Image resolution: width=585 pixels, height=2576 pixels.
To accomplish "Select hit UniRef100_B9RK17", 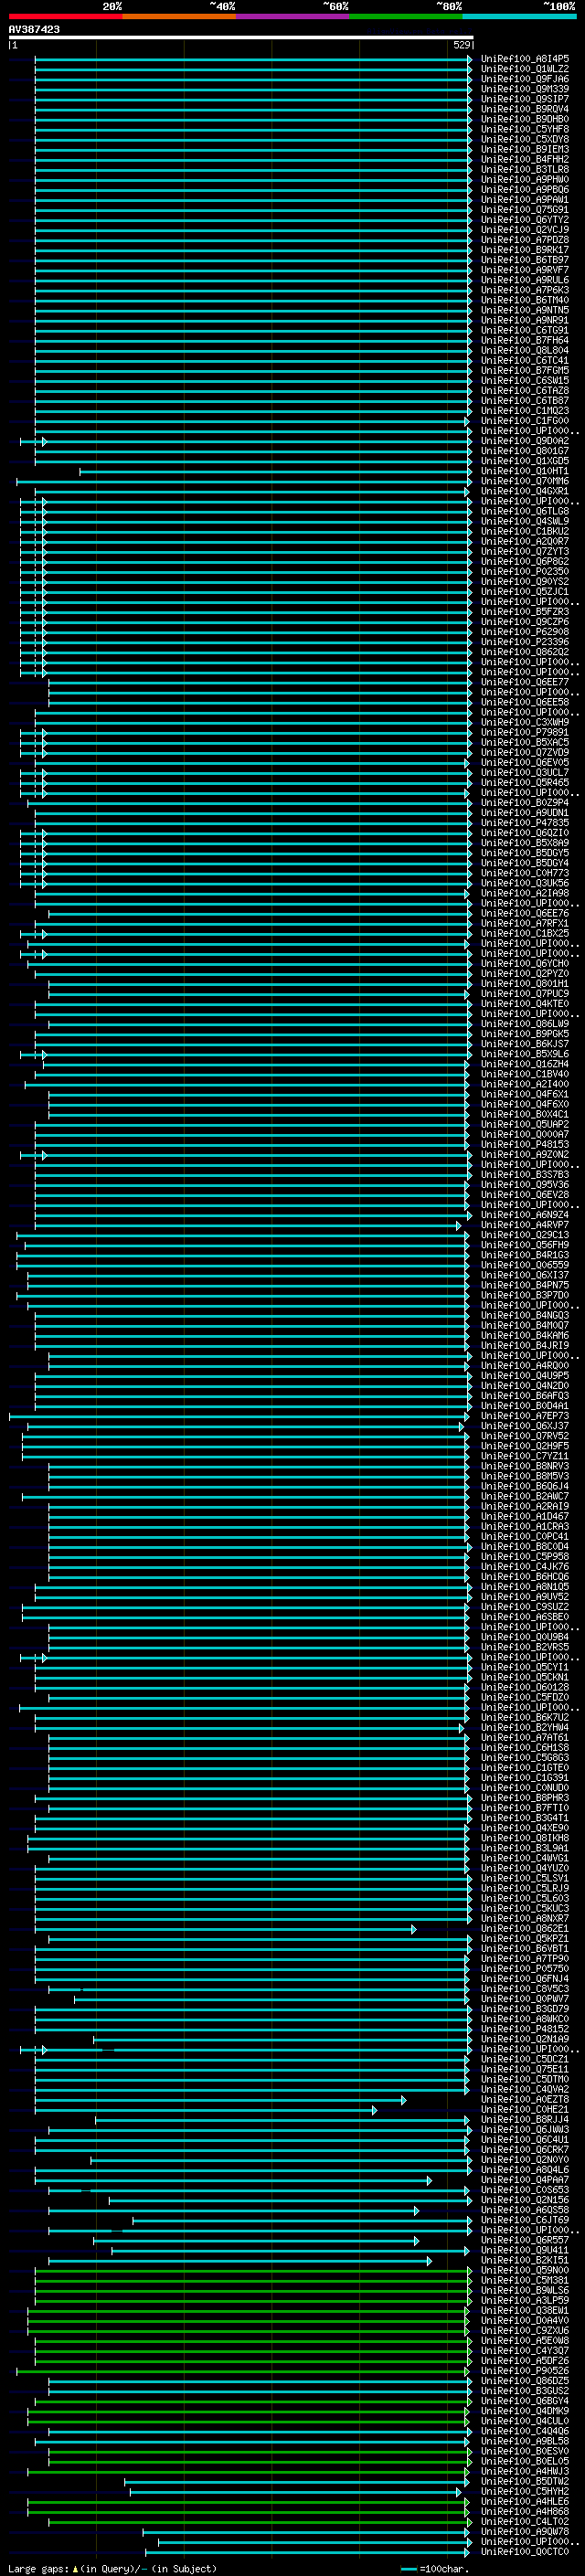I will 524,250.
